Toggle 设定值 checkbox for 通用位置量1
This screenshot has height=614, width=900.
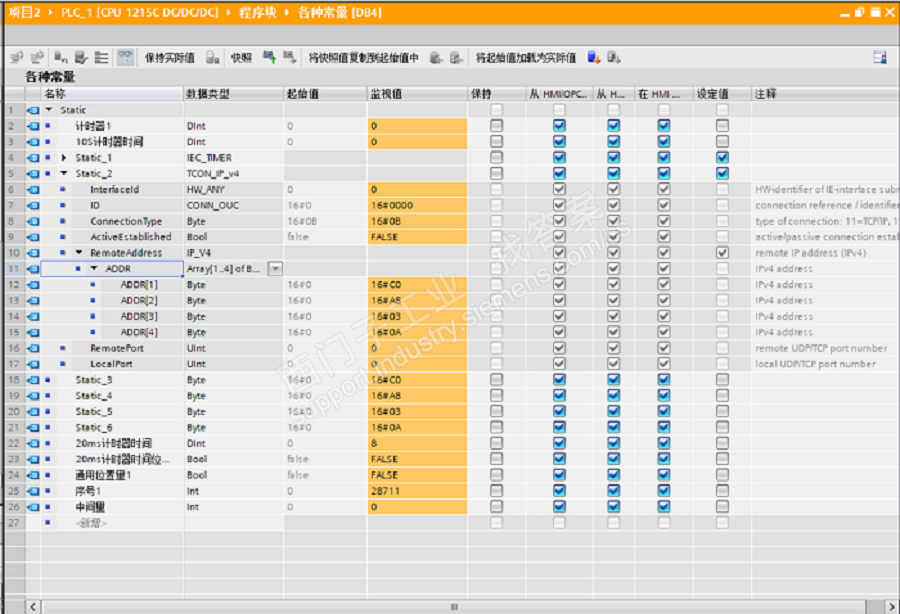(x=723, y=475)
